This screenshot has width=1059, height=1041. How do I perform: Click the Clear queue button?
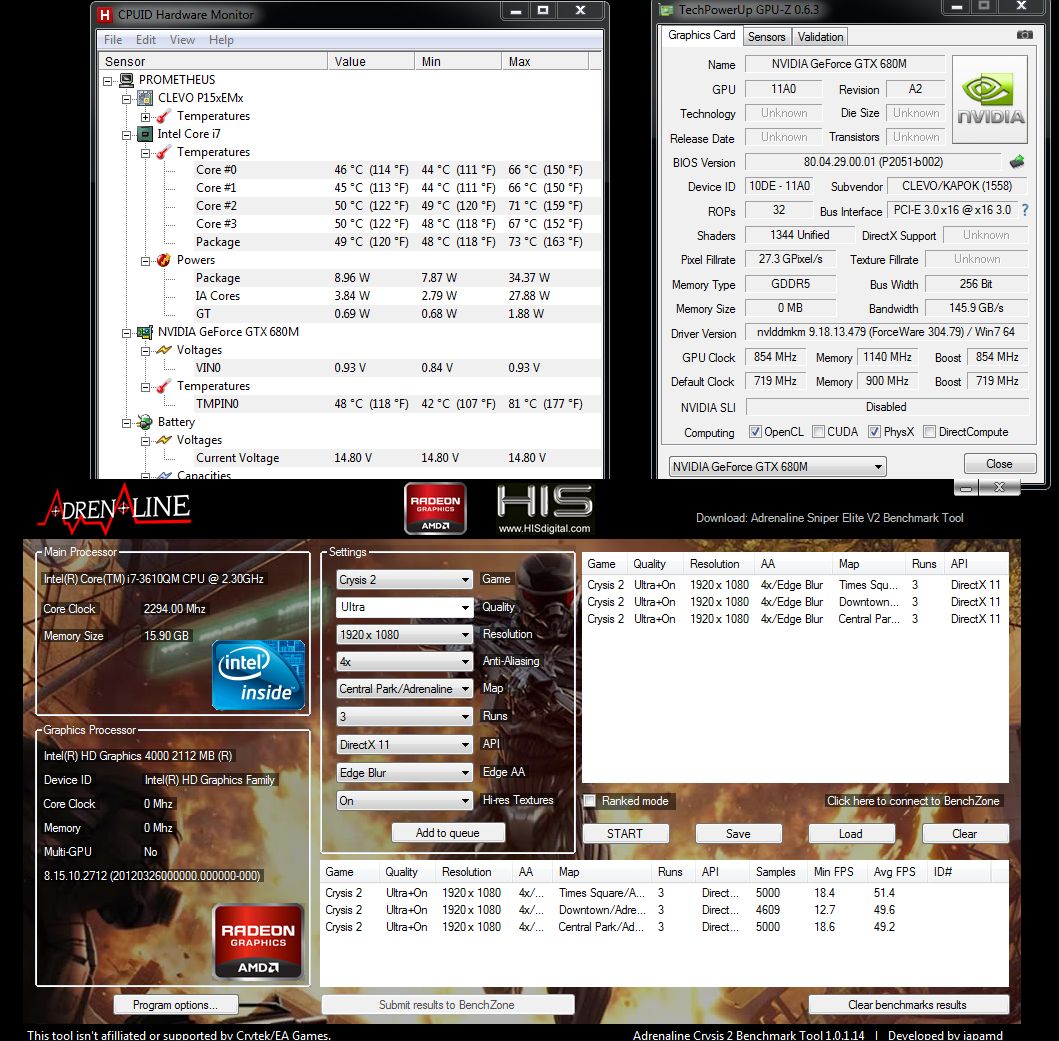[x=964, y=834]
